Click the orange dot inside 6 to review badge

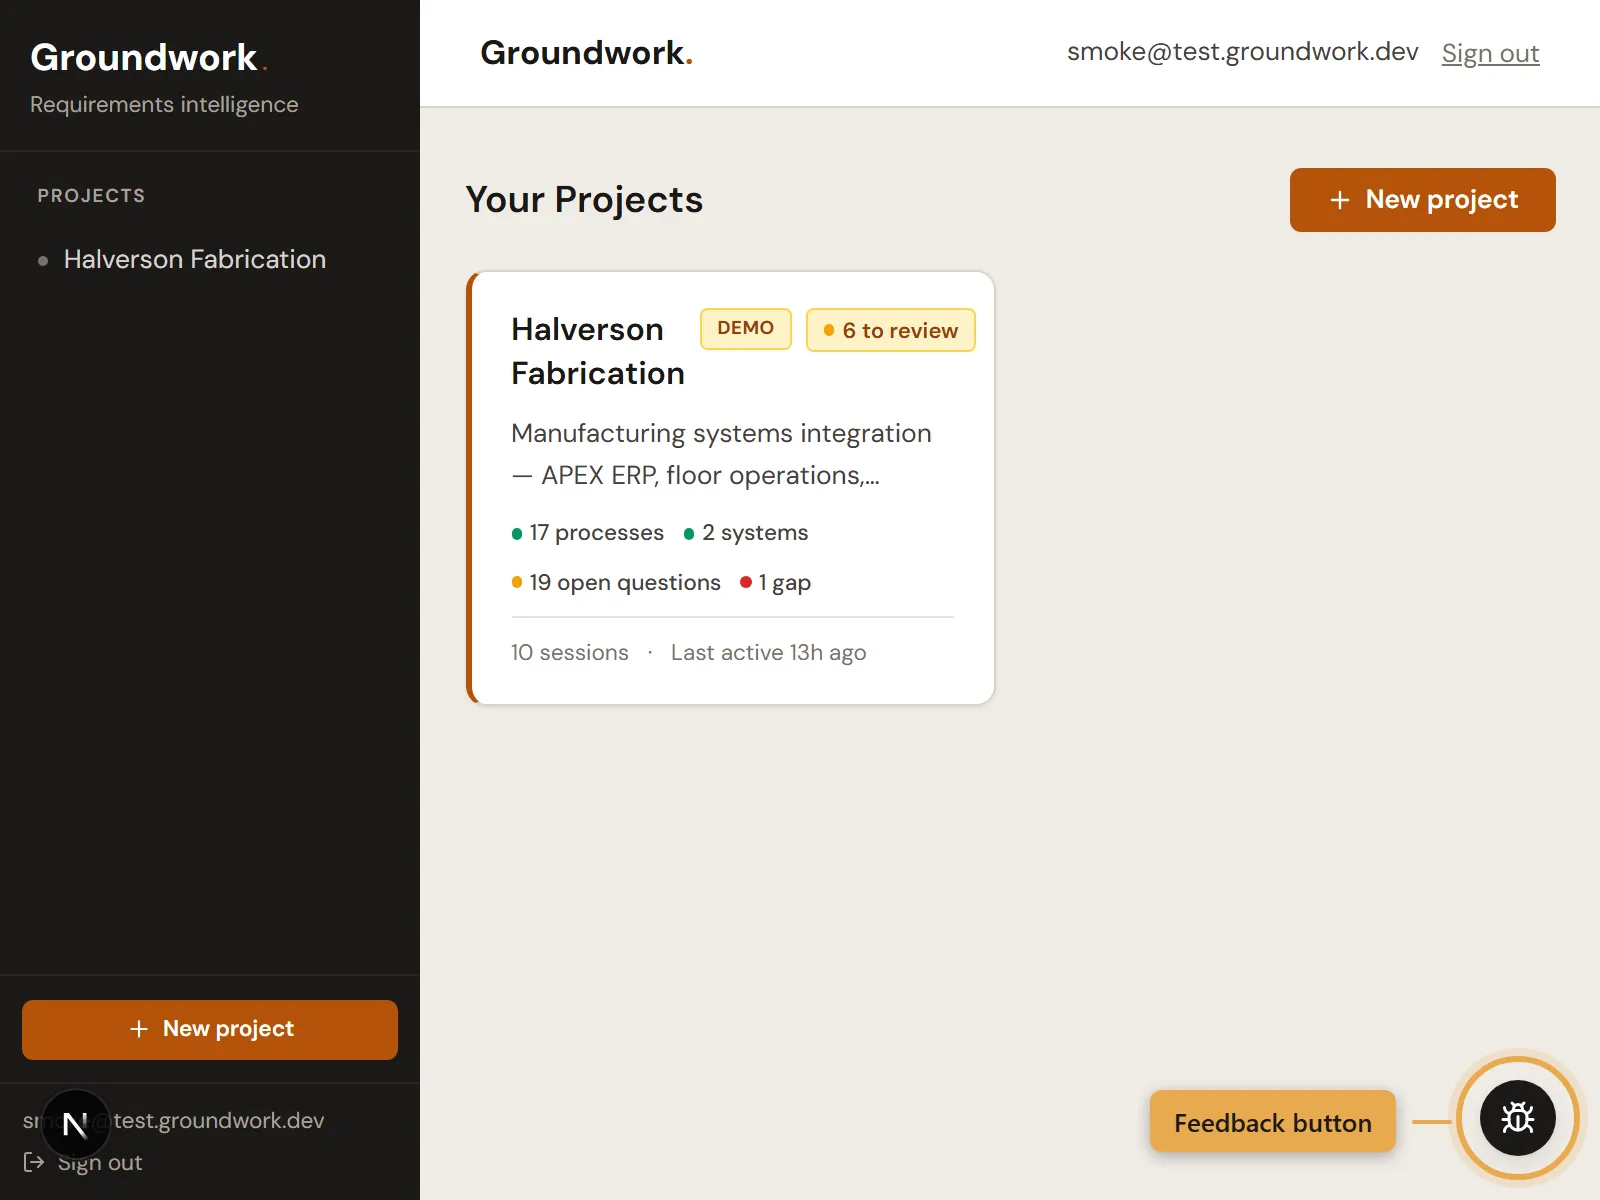click(x=828, y=330)
